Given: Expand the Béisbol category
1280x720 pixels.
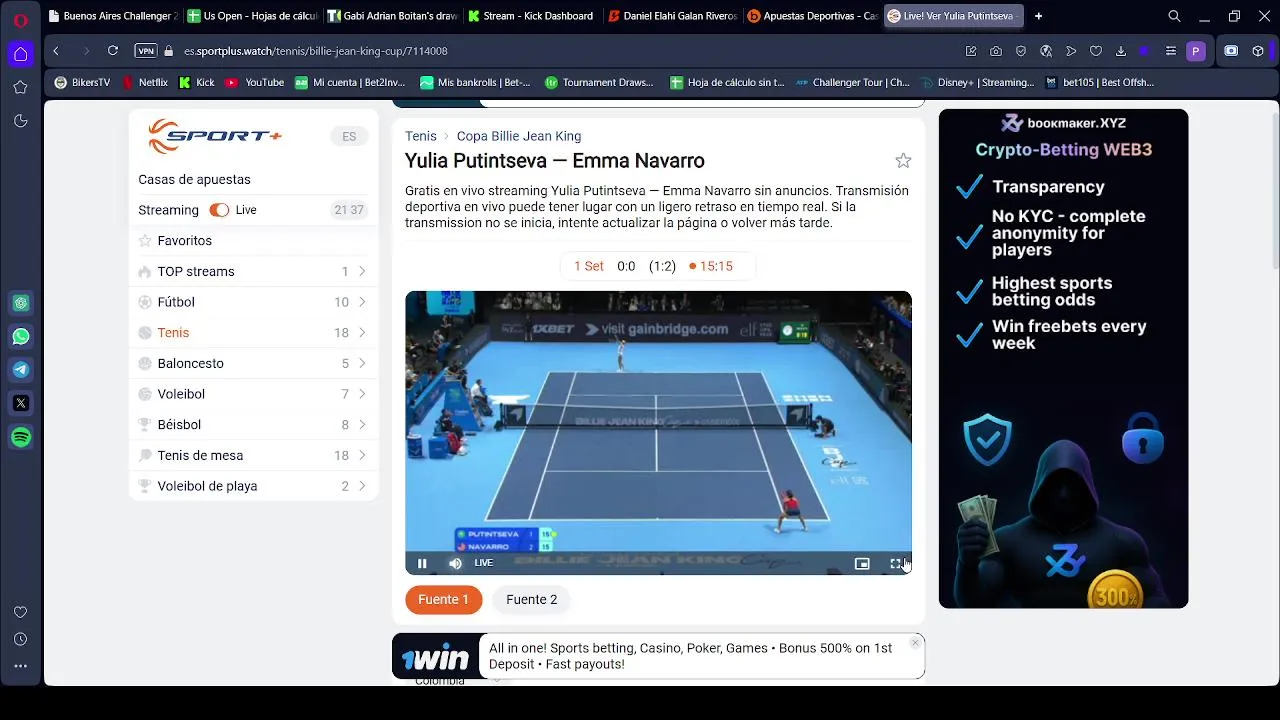Looking at the screenshot, I should (x=254, y=425).
